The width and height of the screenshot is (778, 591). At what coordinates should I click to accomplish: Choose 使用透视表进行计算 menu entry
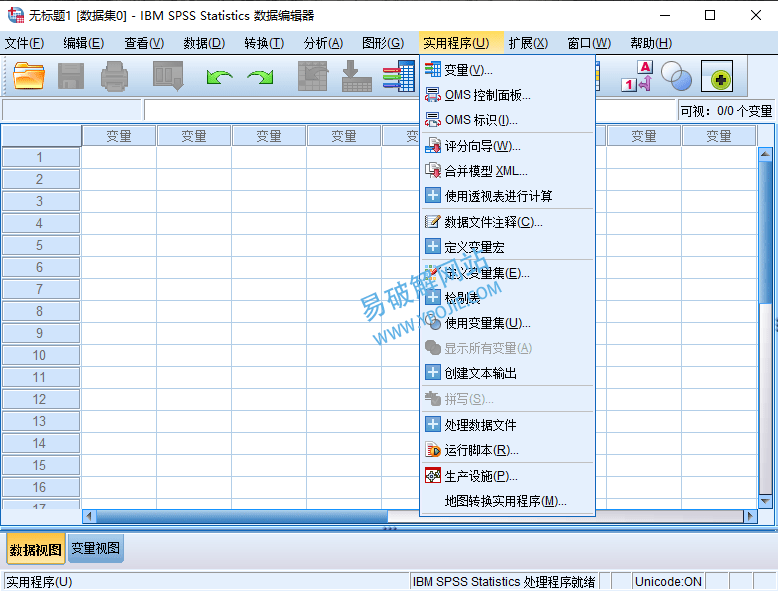507,196
